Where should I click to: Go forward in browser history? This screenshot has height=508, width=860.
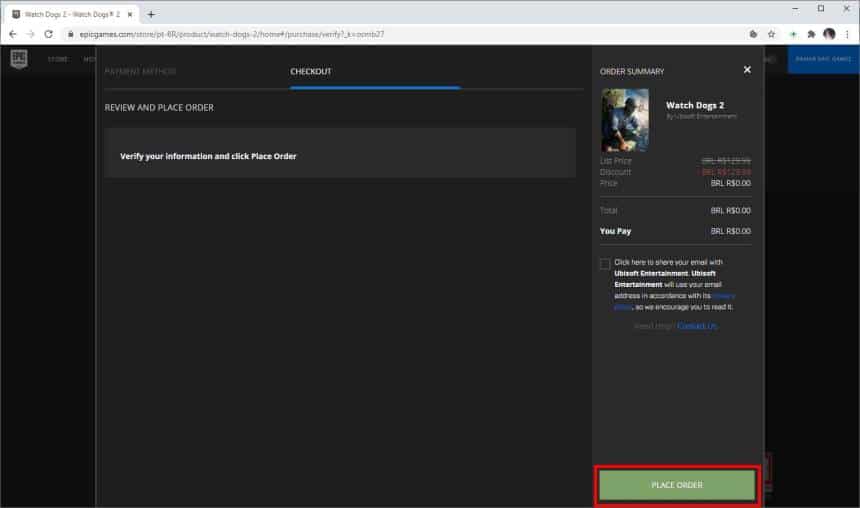pyautogui.click(x=31, y=34)
